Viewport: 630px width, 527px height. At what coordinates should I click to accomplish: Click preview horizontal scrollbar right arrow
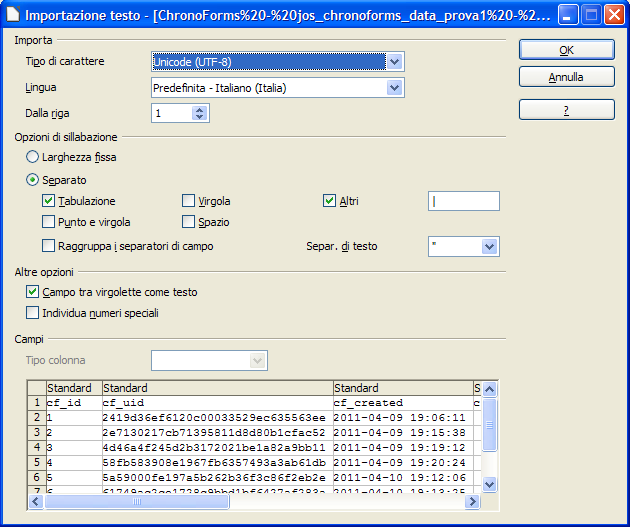tap(472, 501)
